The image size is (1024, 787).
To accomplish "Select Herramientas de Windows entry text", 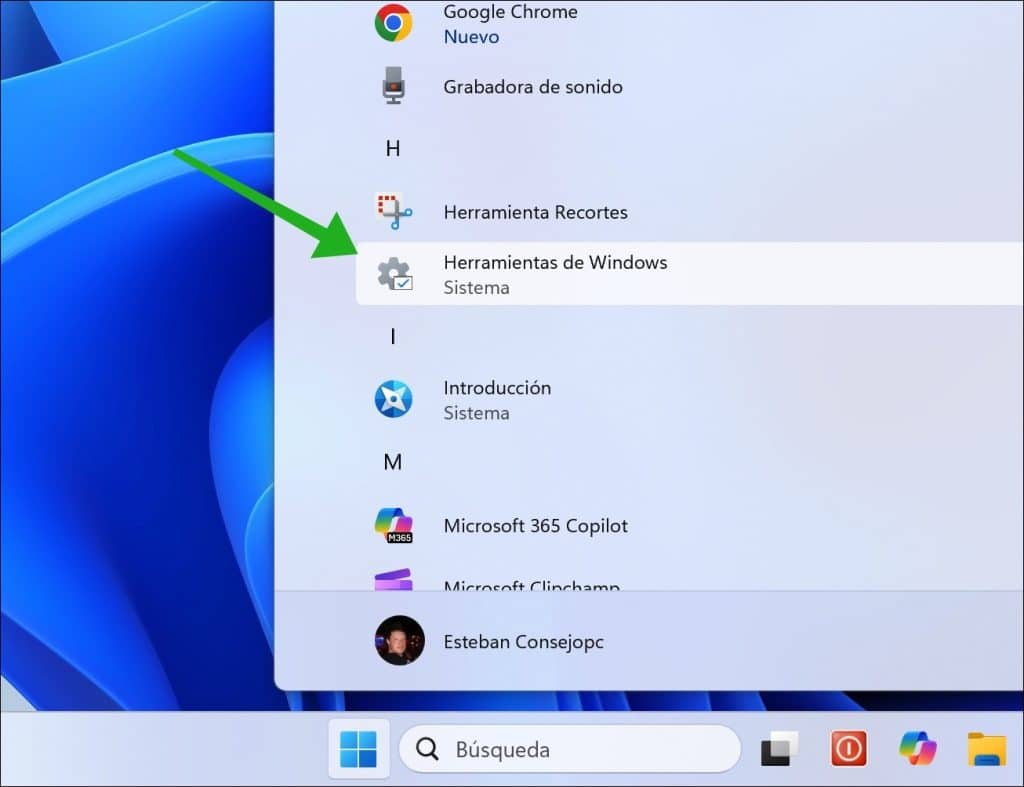I will click(x=555, y=263).
